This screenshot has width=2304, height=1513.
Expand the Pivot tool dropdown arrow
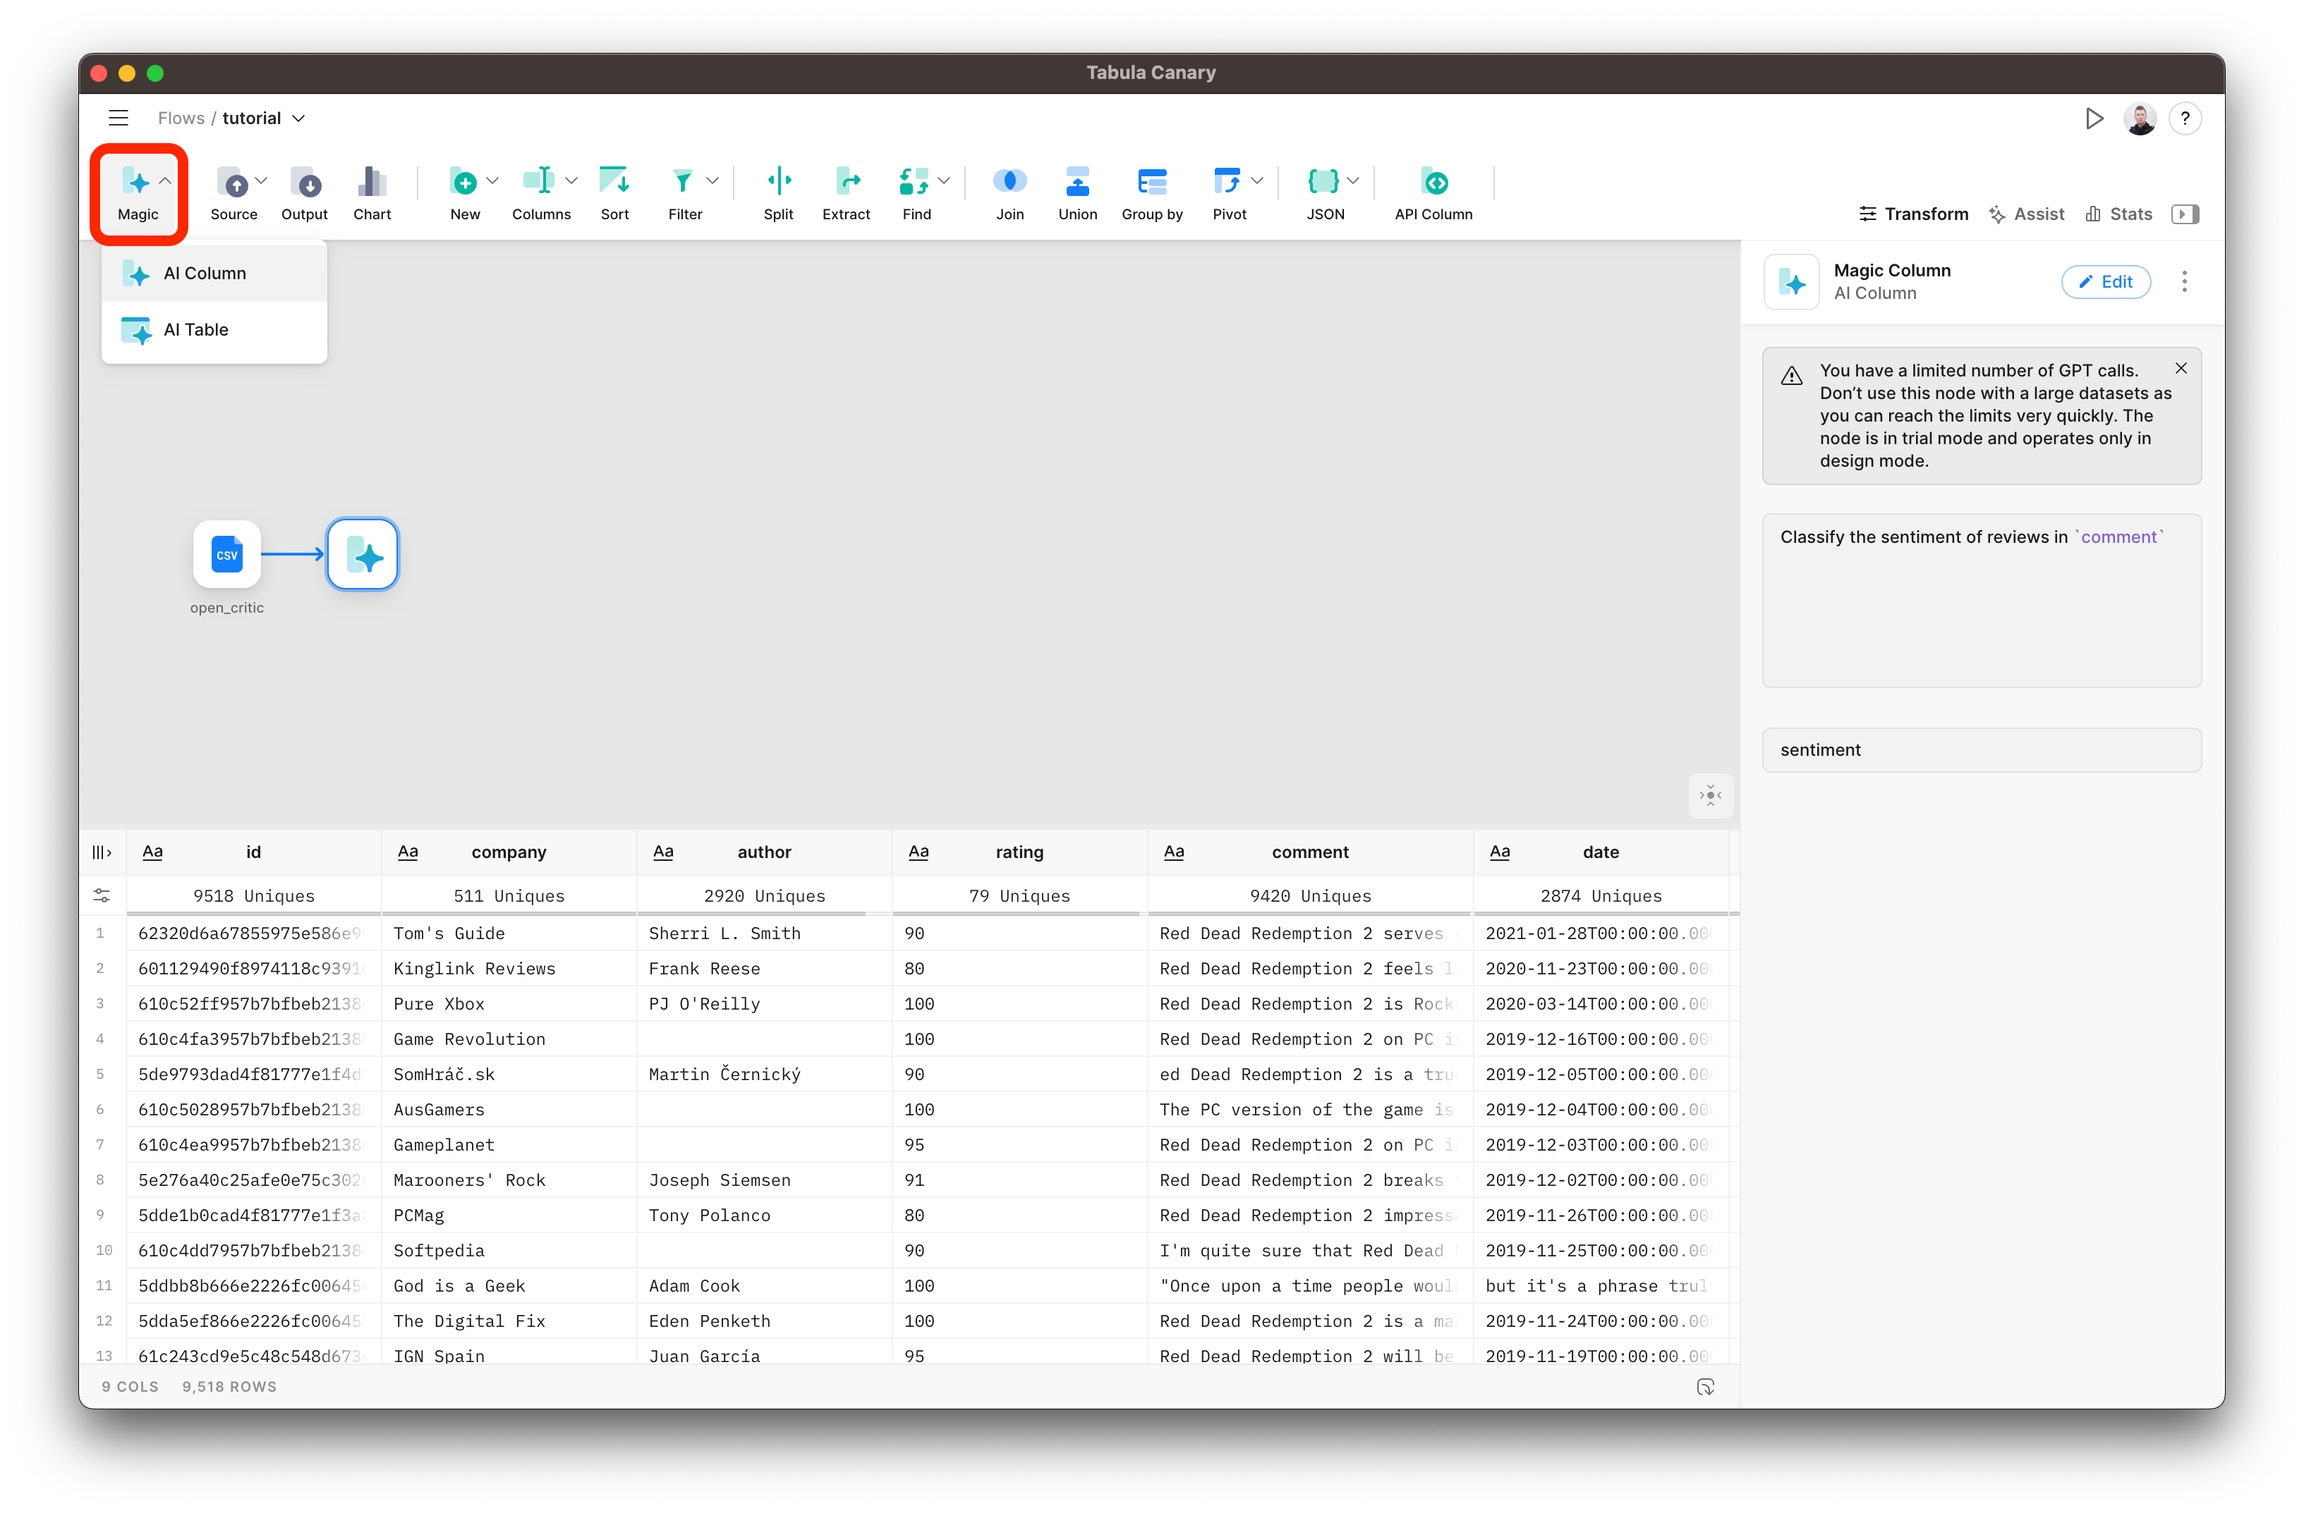(x=1257, y=181)
